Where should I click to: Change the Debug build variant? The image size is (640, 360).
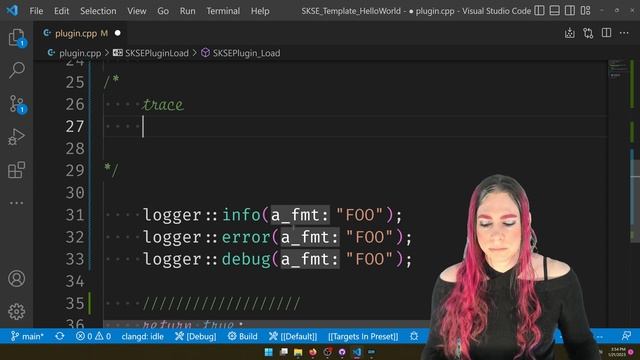coord(196,336)
